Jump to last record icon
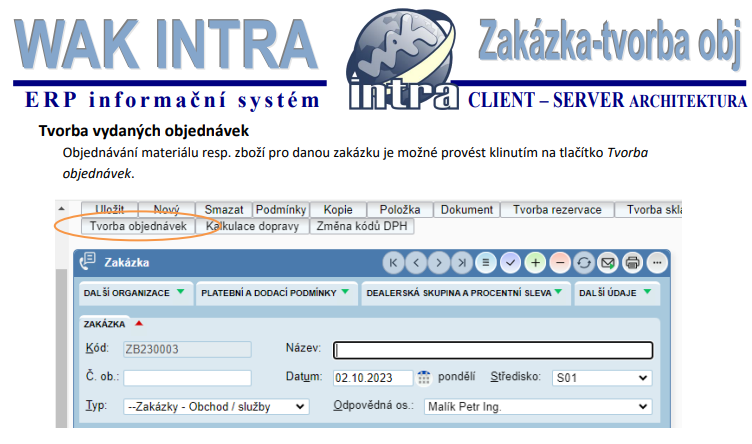 tap(460, 263)
